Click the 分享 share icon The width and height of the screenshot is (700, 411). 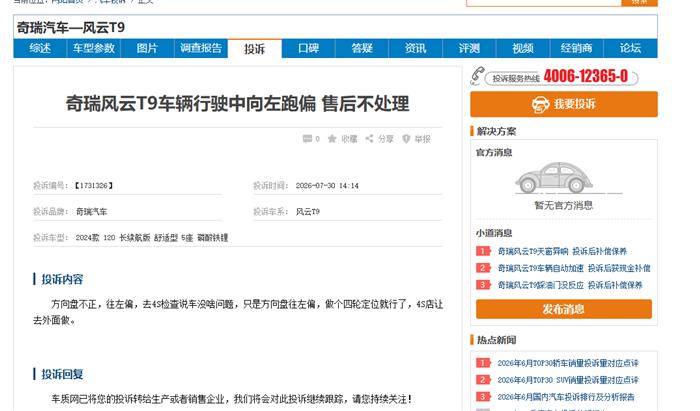[369, 139]
